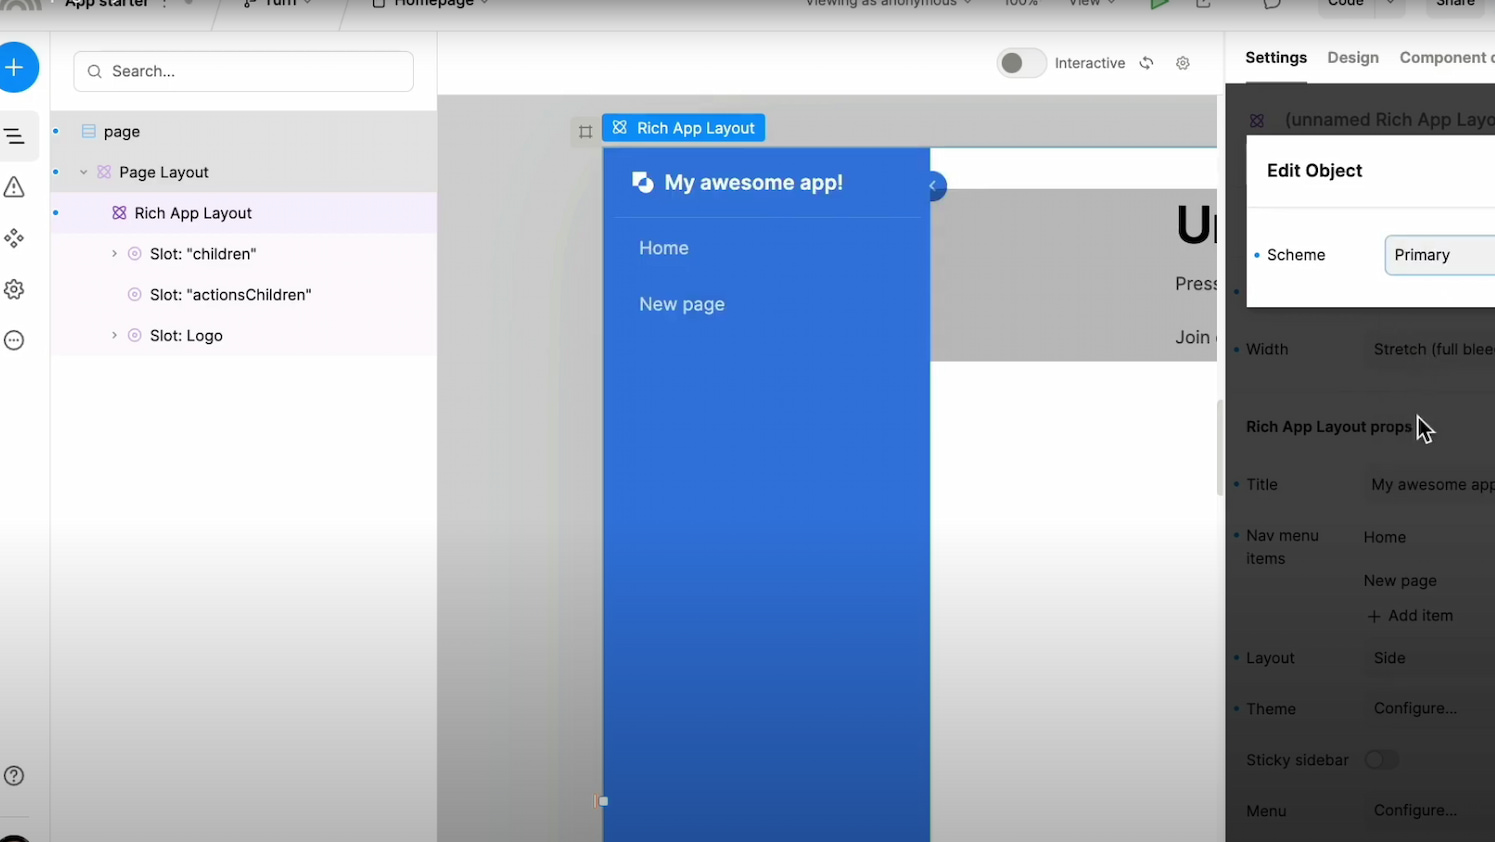Open Theme Configure settings
Viewport: 1495px width, 842px height.
tap(1415, 708)
